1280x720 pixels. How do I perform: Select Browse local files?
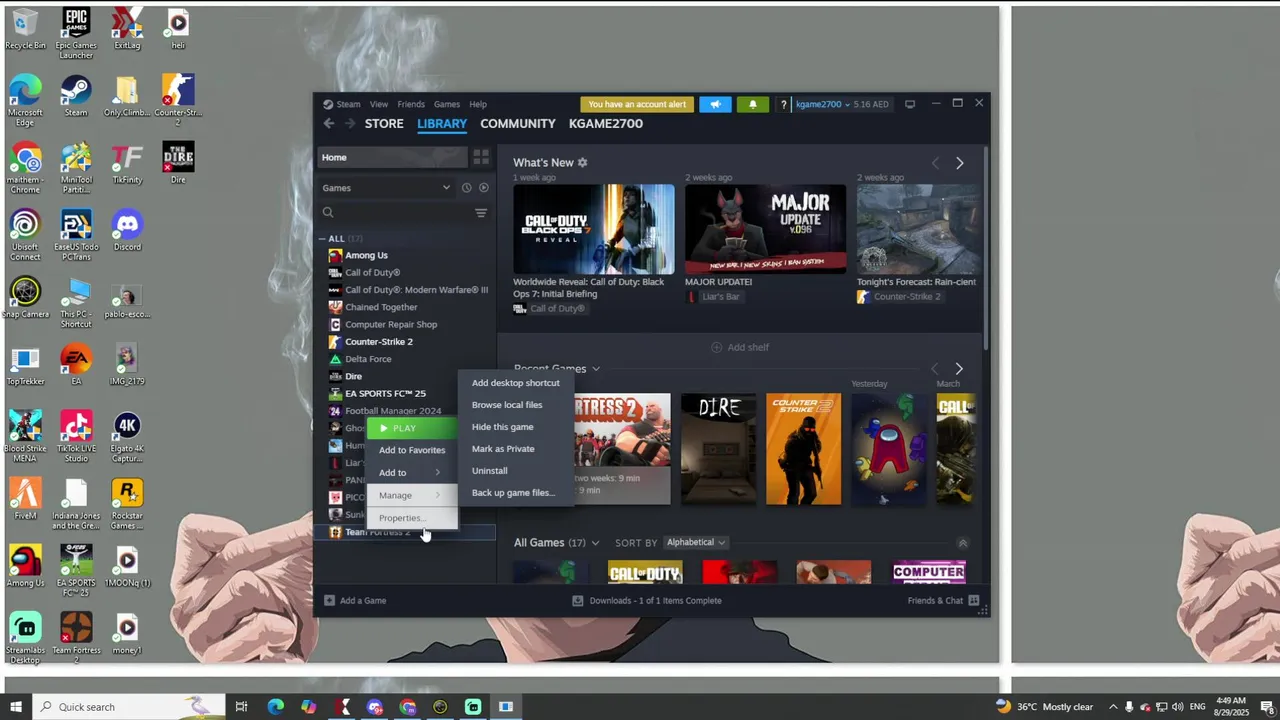click(507, 405)
